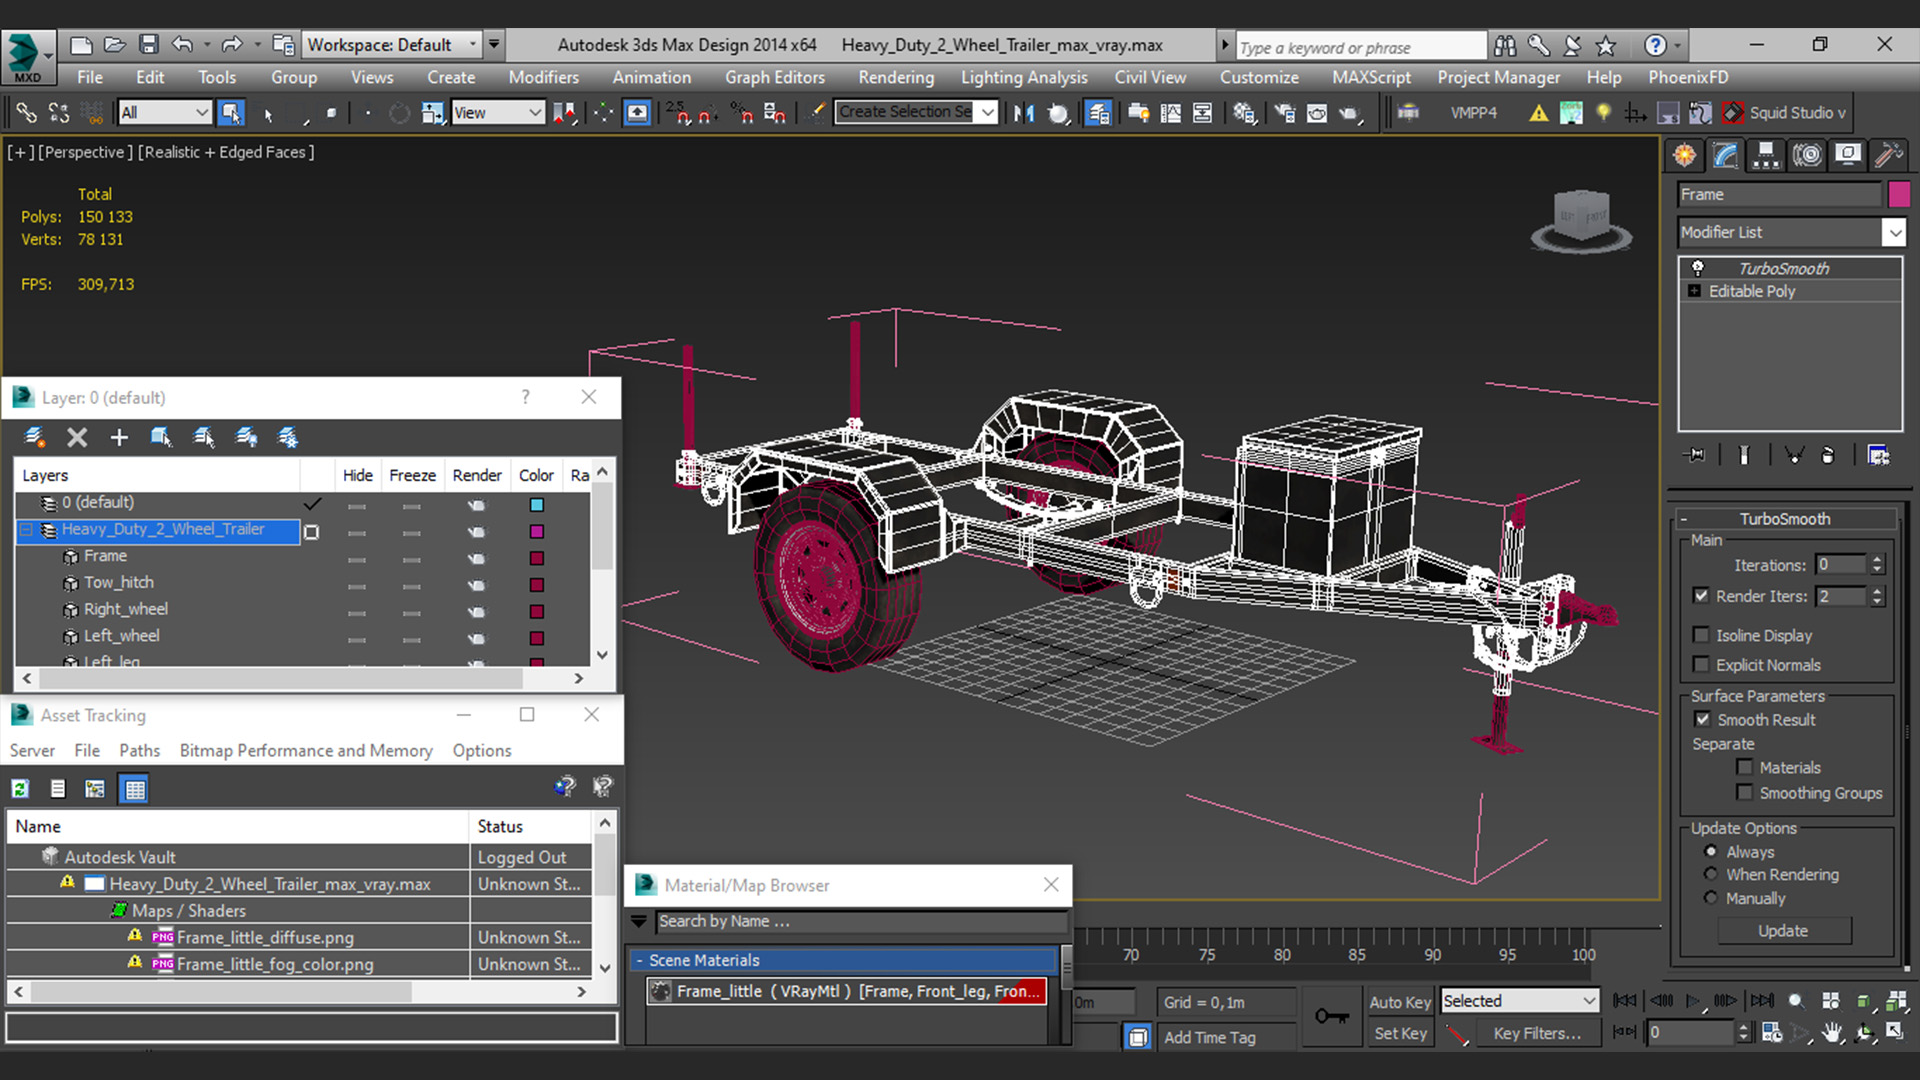Create a new layer in Layer dialog
The height and width of the screenshot is (1080, 1920).
[35, 438]
